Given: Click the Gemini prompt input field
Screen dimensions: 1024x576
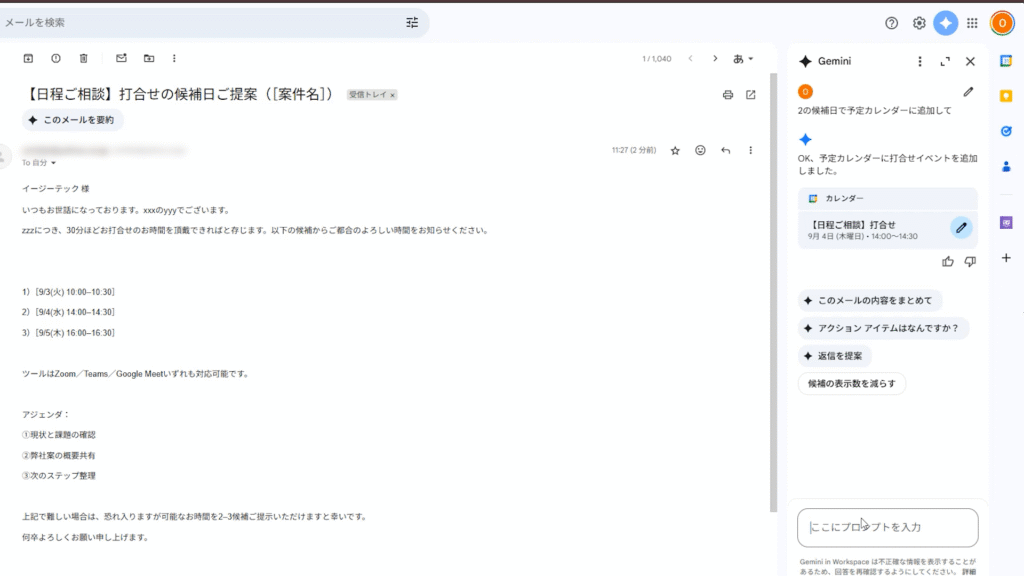Looking at the screenshot, I should point(887,527).
